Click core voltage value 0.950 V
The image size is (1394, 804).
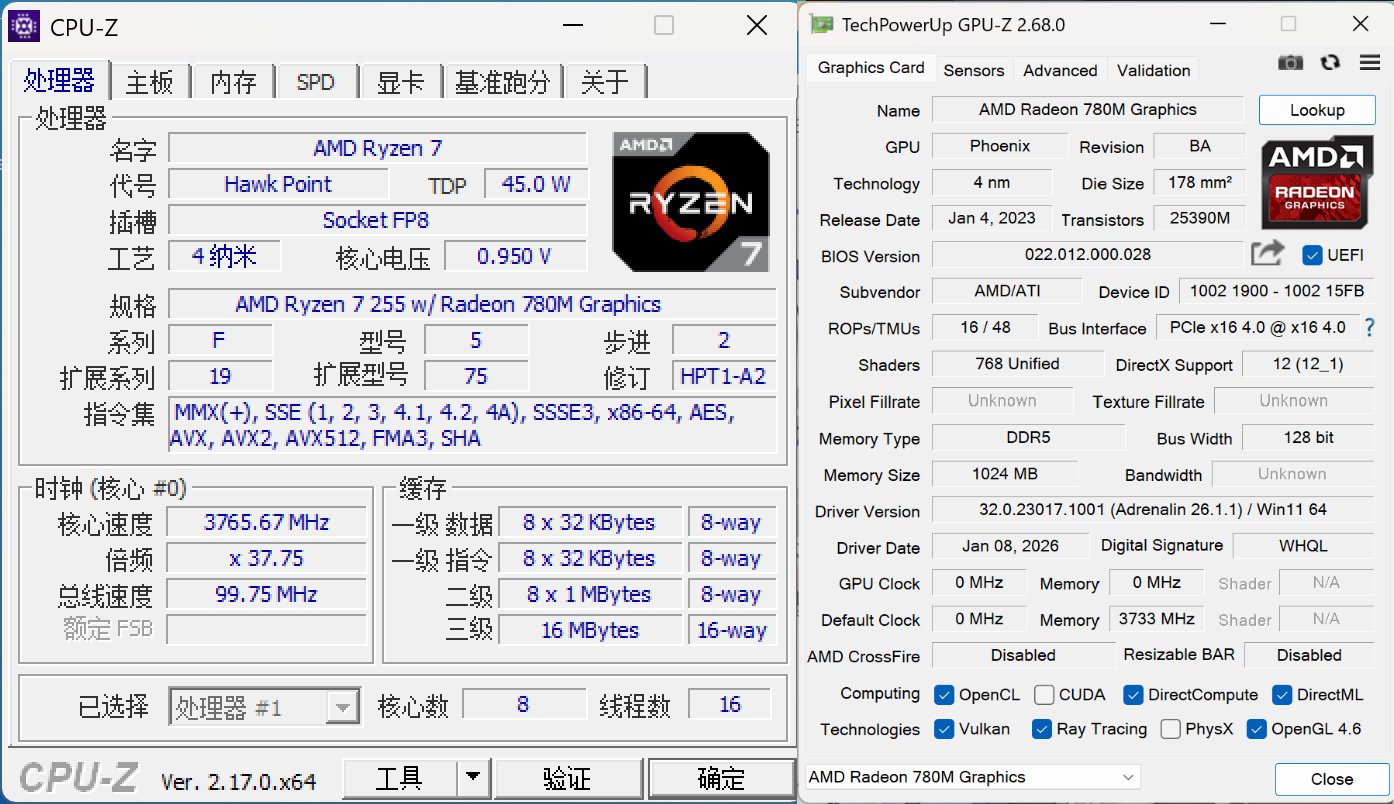pyautogui.click(x=514, y=256)
